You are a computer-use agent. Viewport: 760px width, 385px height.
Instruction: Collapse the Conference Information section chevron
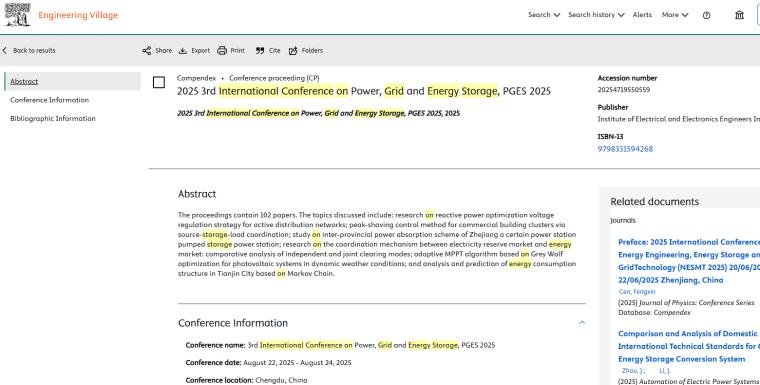coord(582,322)
